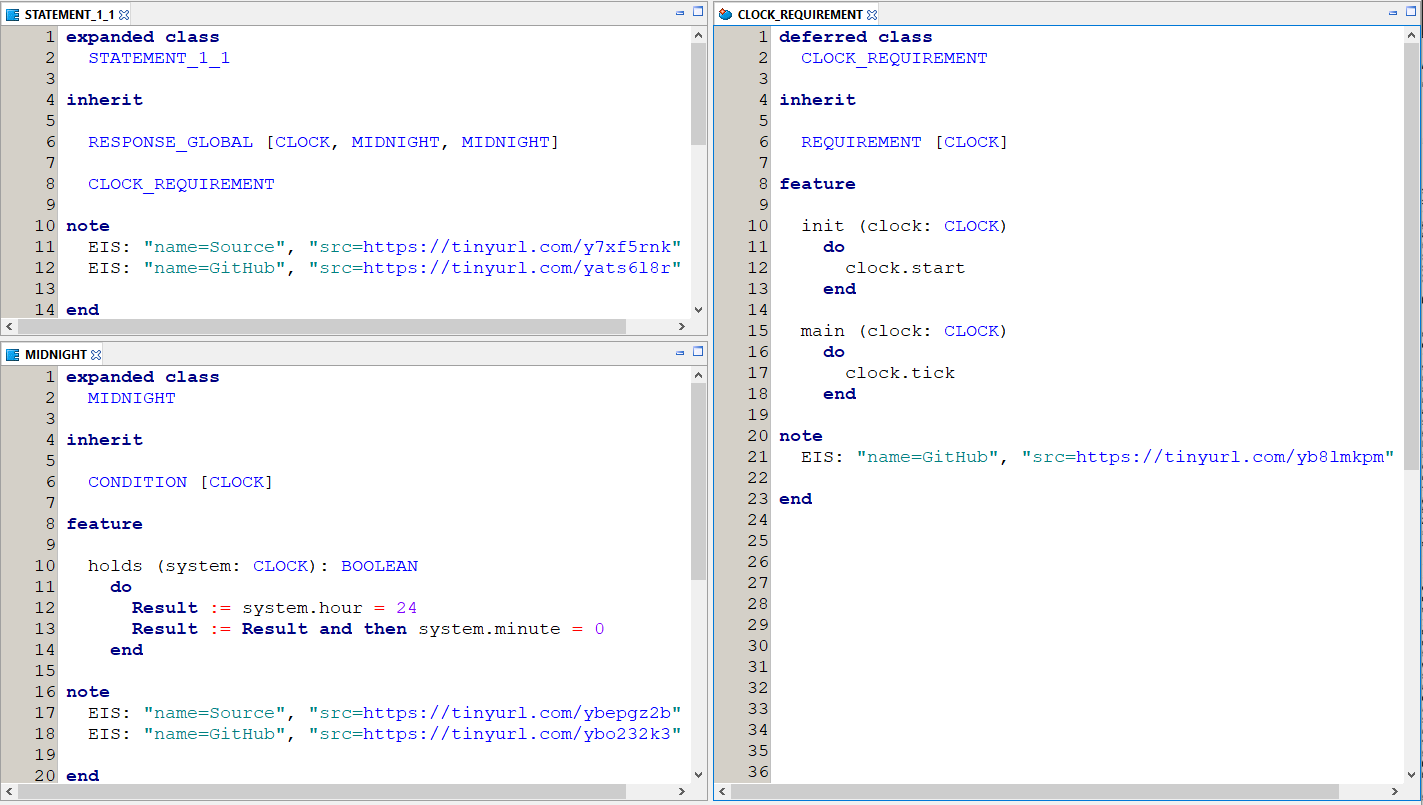
Task: Click the value 24 in MIDNIGHT
Action: click(x=406, y=608)
